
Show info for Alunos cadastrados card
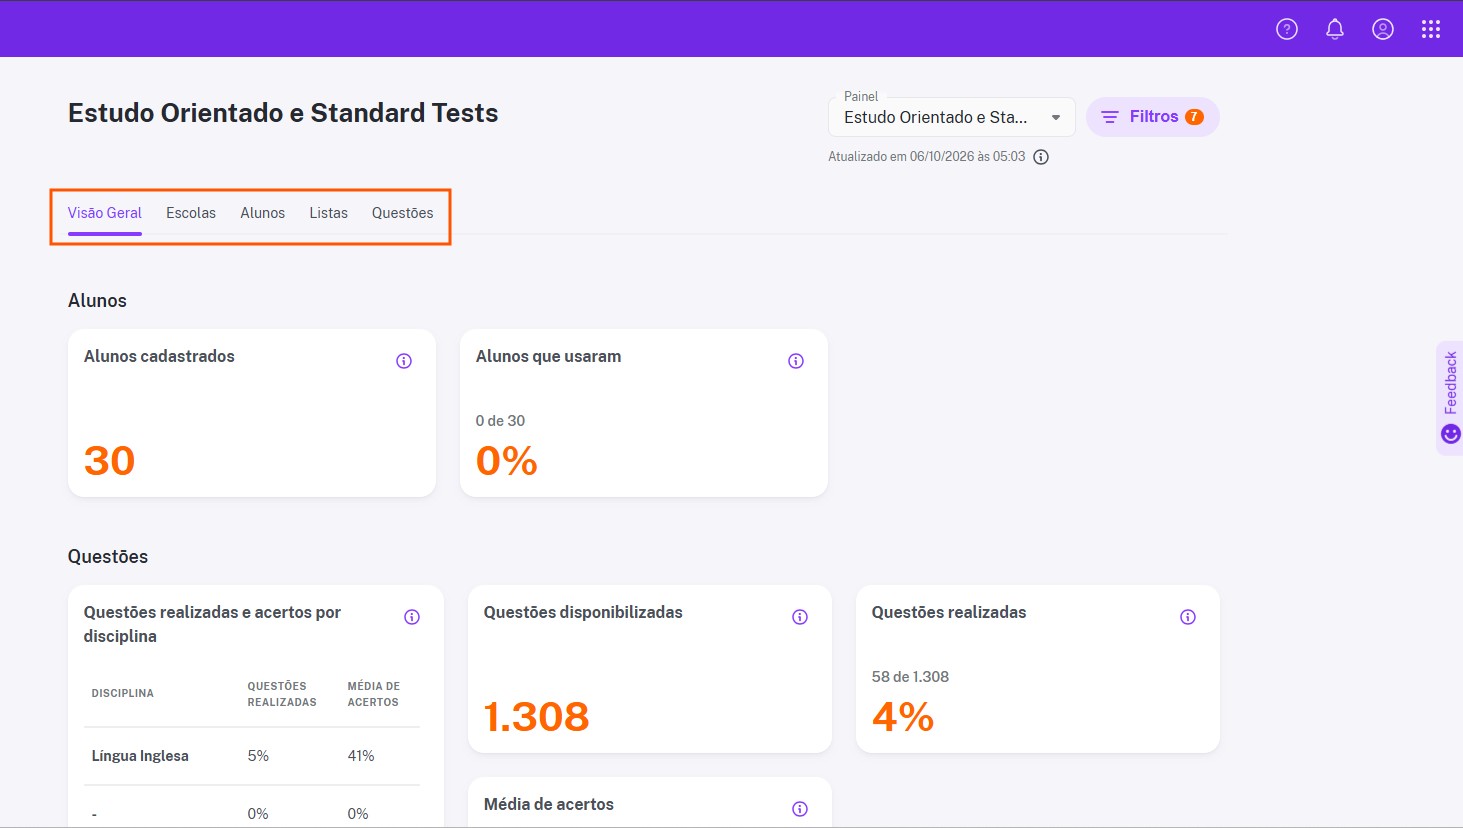(x=404, y=361)
